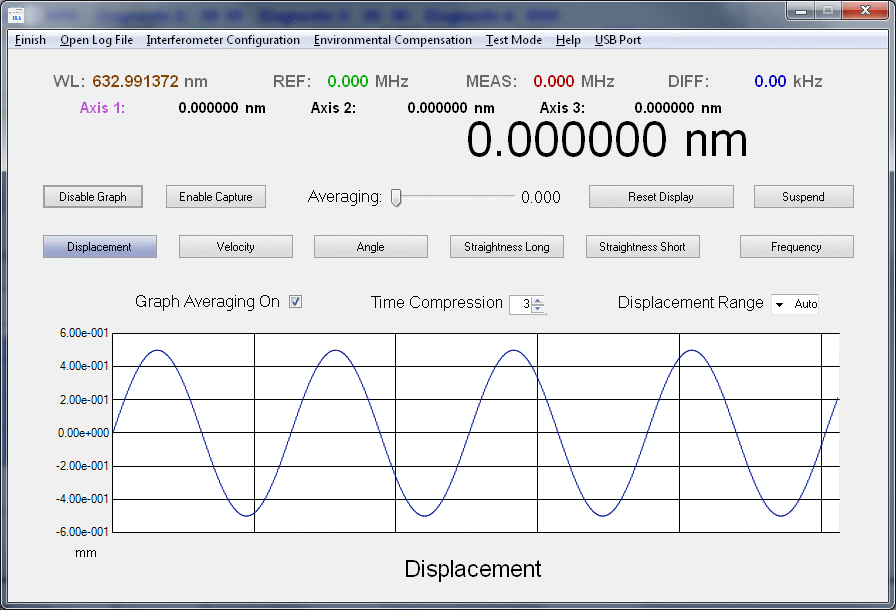Click the Time Compression value field
896x610 pixels.
[x=521, y=304]
